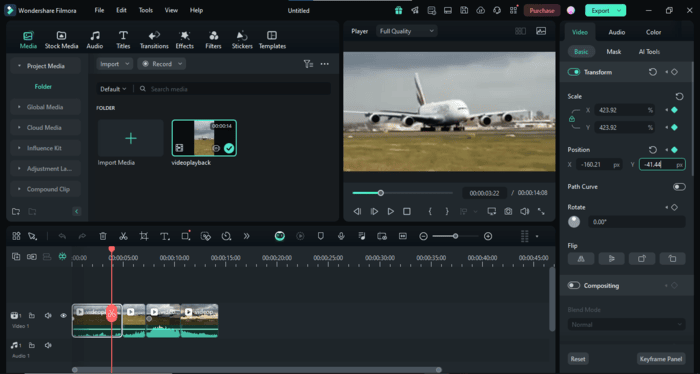
Task: Click the player fullscreen icon
Action: pos(541,211)
